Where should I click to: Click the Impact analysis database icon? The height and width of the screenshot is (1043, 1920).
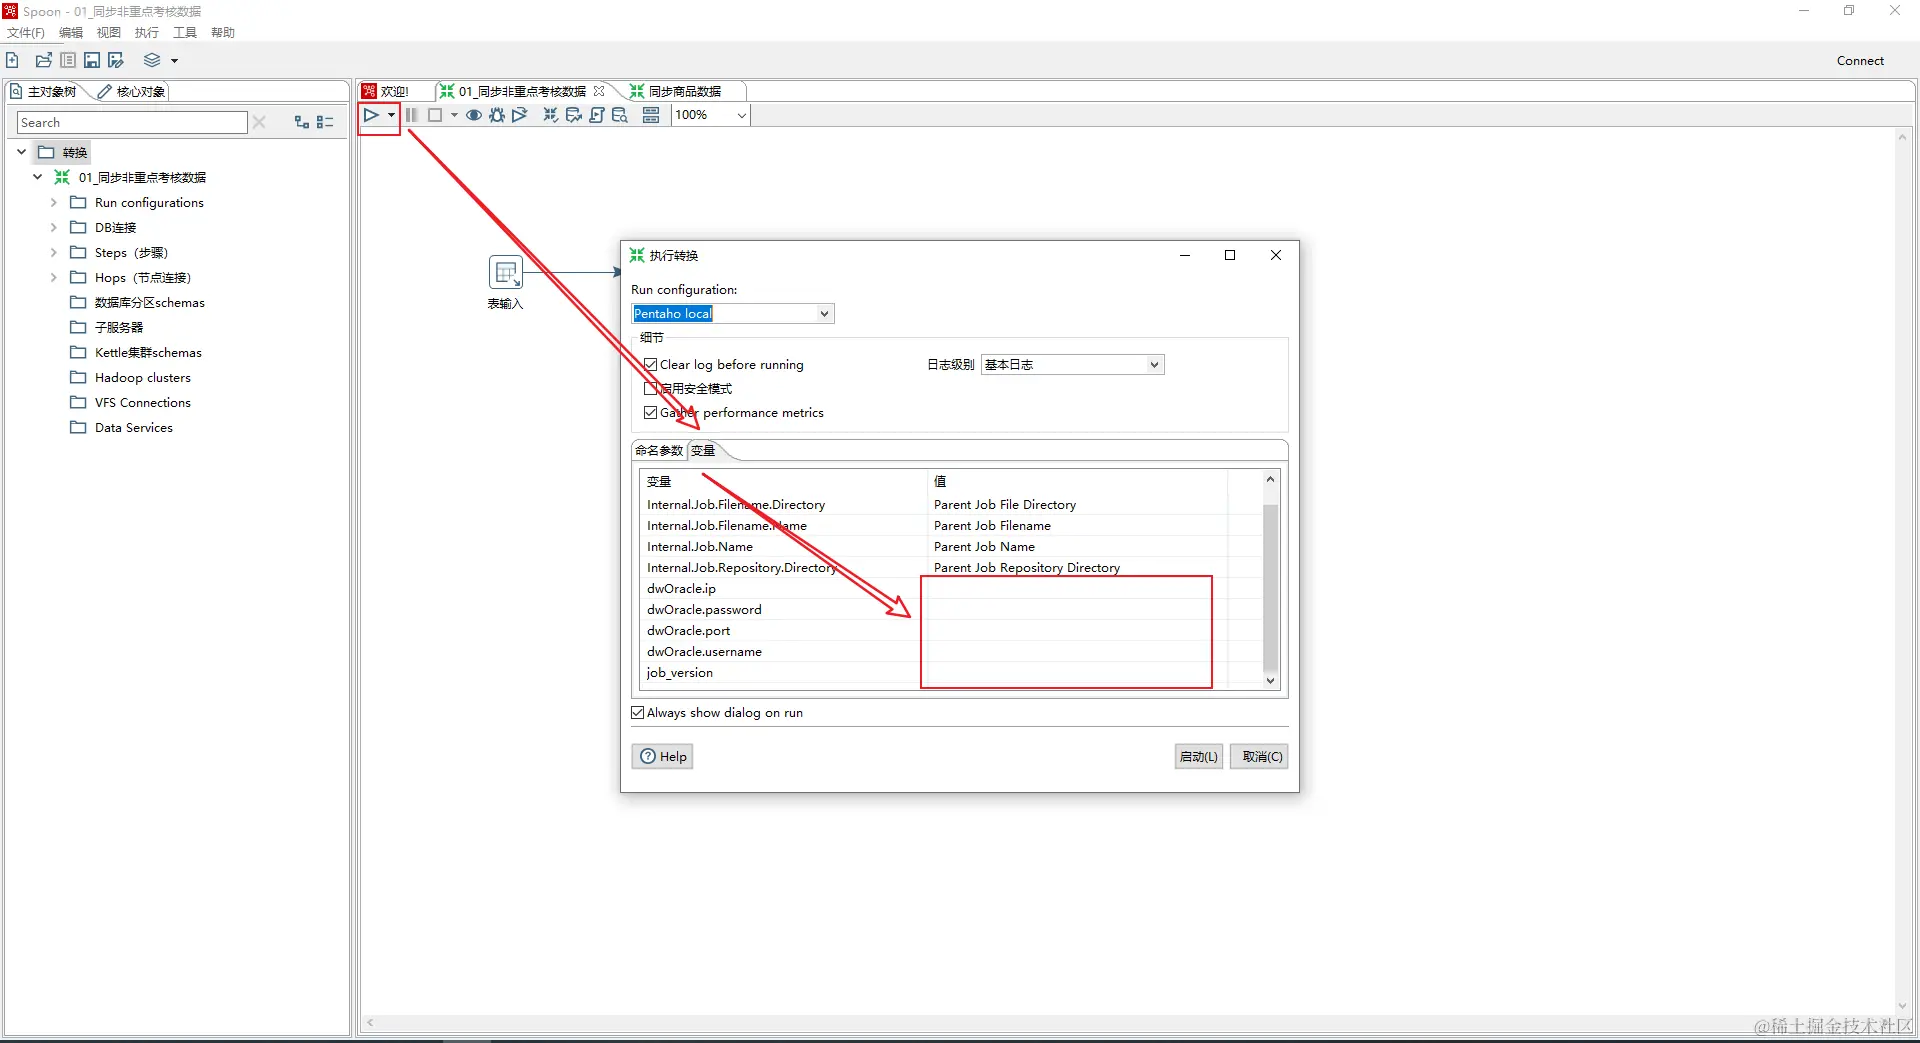(573, 115)
